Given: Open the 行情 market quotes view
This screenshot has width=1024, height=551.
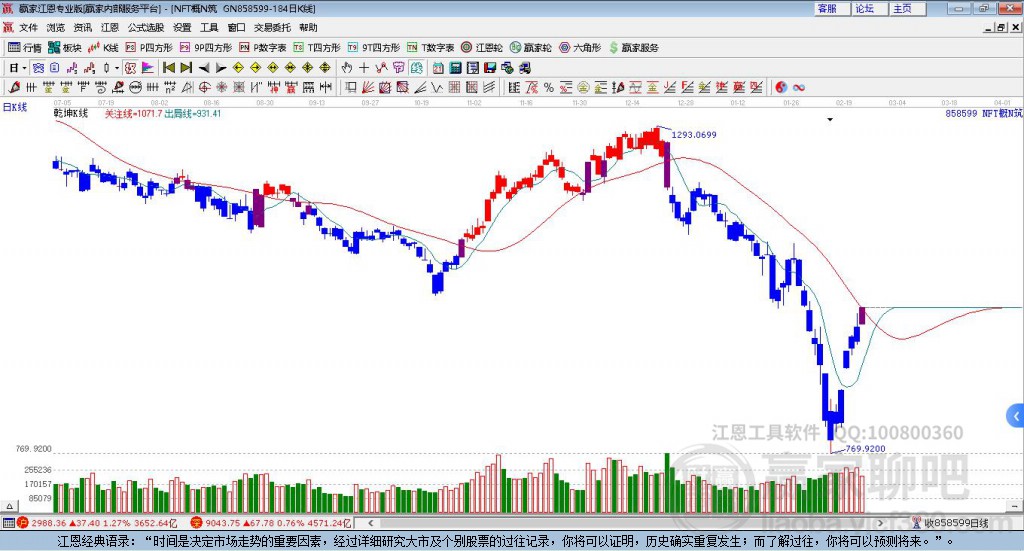Looking at the screenshot, I should pyautogui.click(x=25, y=48).
